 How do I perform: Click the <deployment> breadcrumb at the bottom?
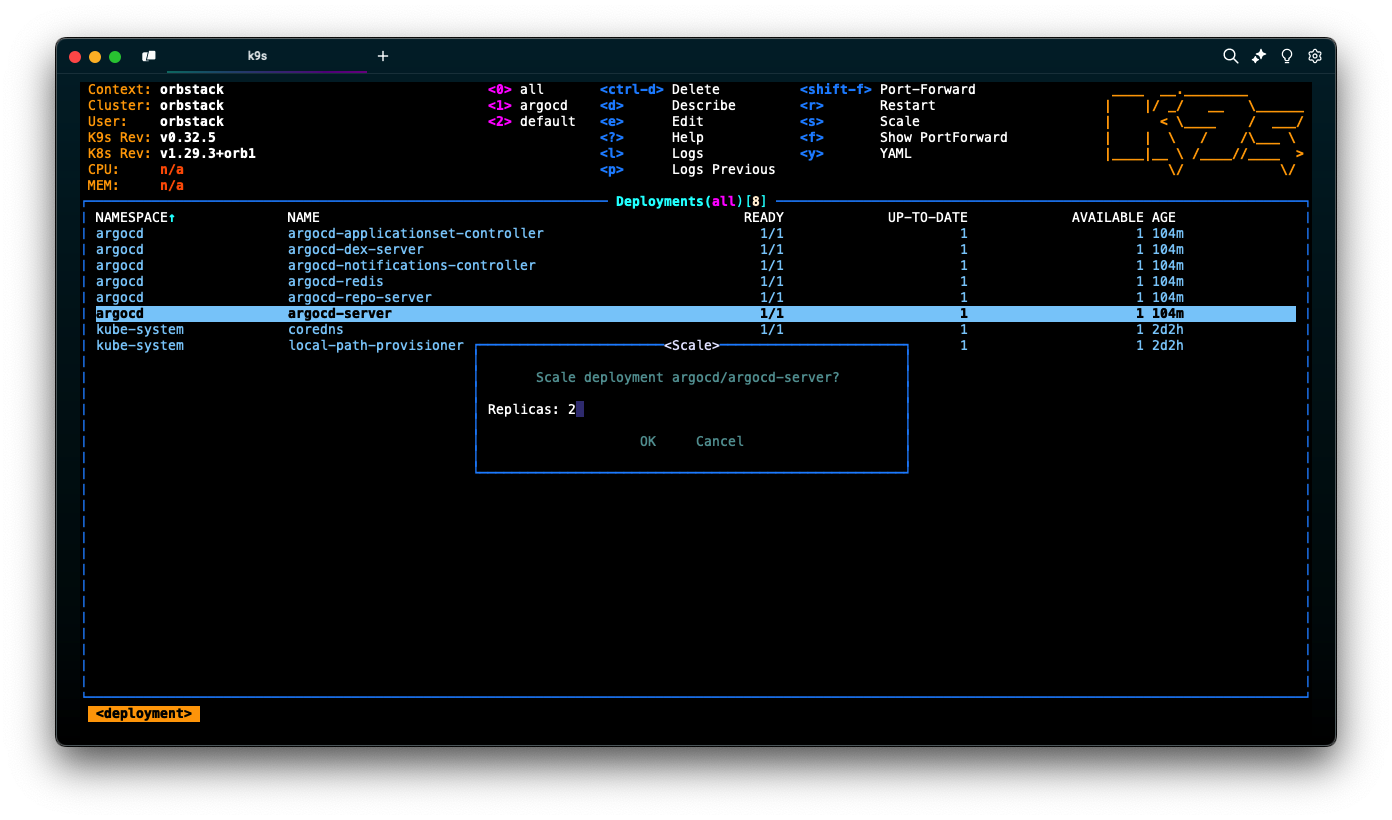[144, 714]
